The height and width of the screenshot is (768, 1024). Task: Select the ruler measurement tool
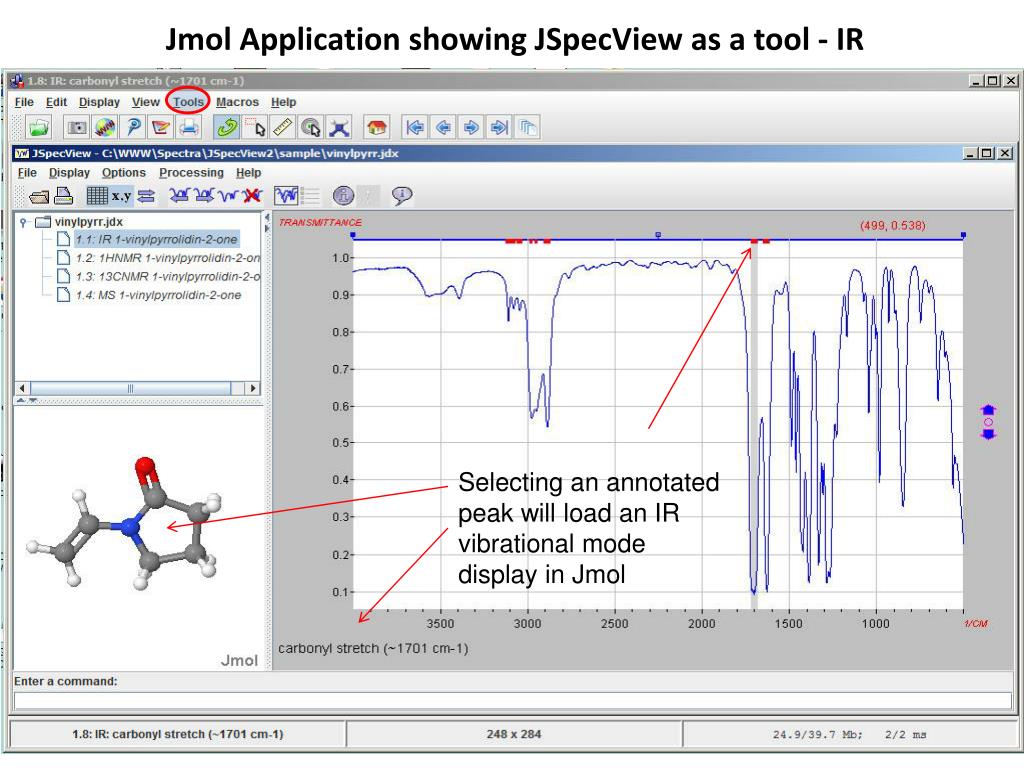[x=283, y=127]
